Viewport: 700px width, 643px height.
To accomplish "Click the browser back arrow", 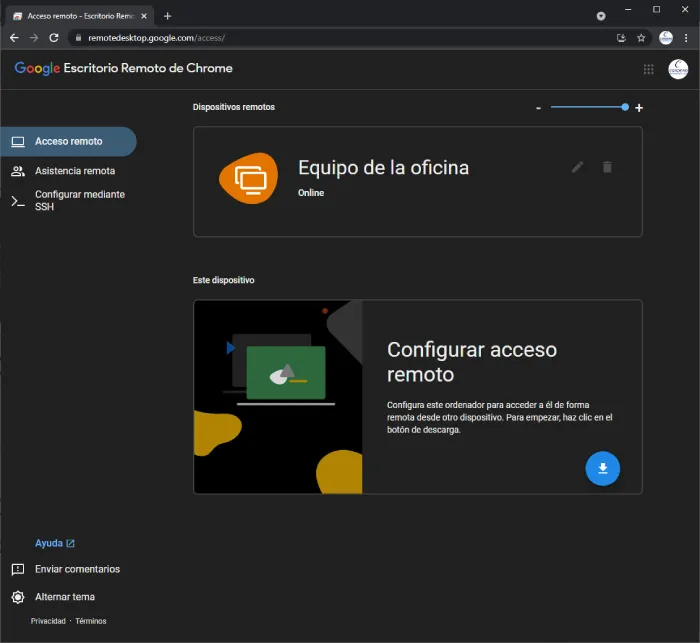I will coord(14,38).
